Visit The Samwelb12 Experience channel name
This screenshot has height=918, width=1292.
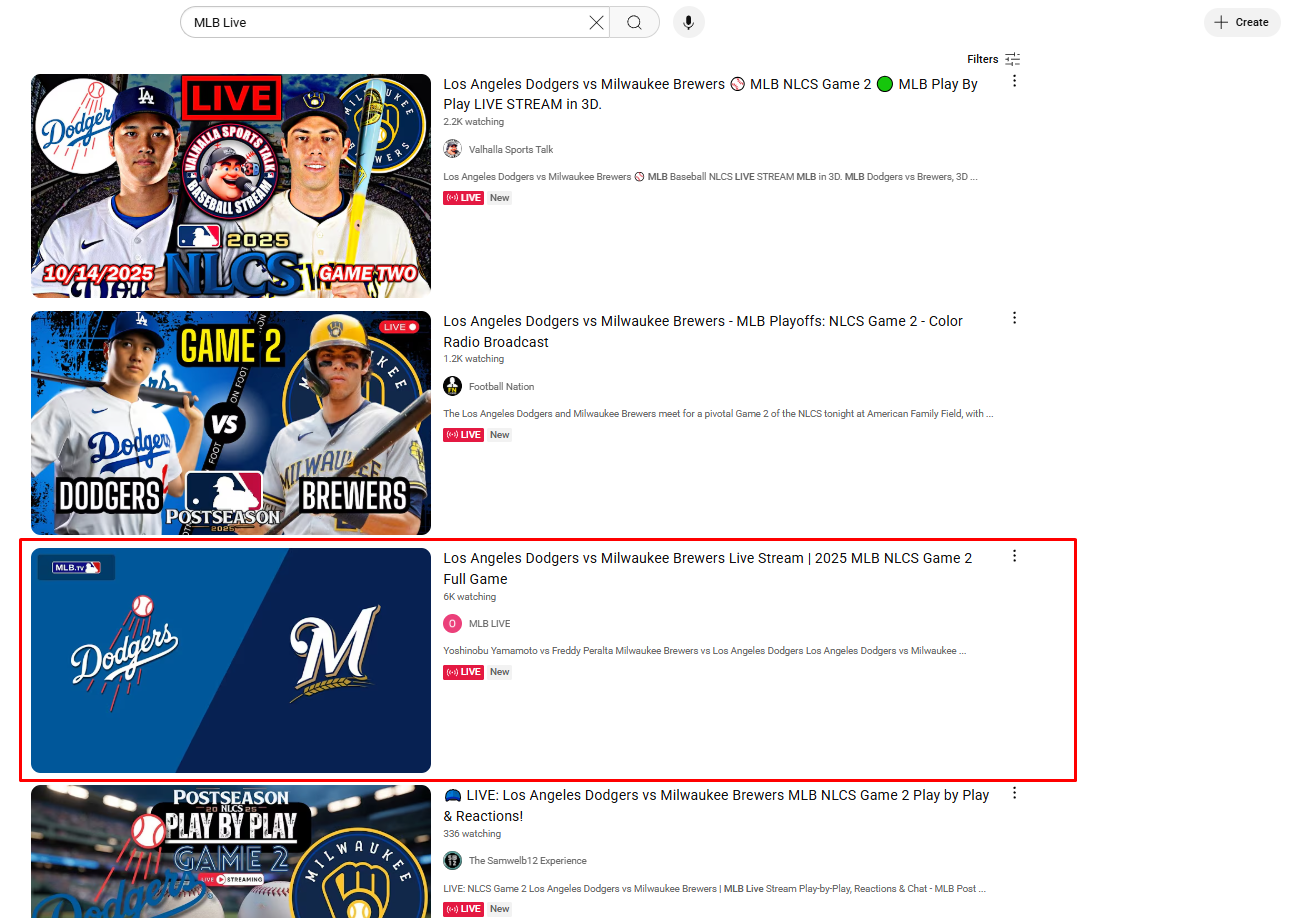coord(528,861)
